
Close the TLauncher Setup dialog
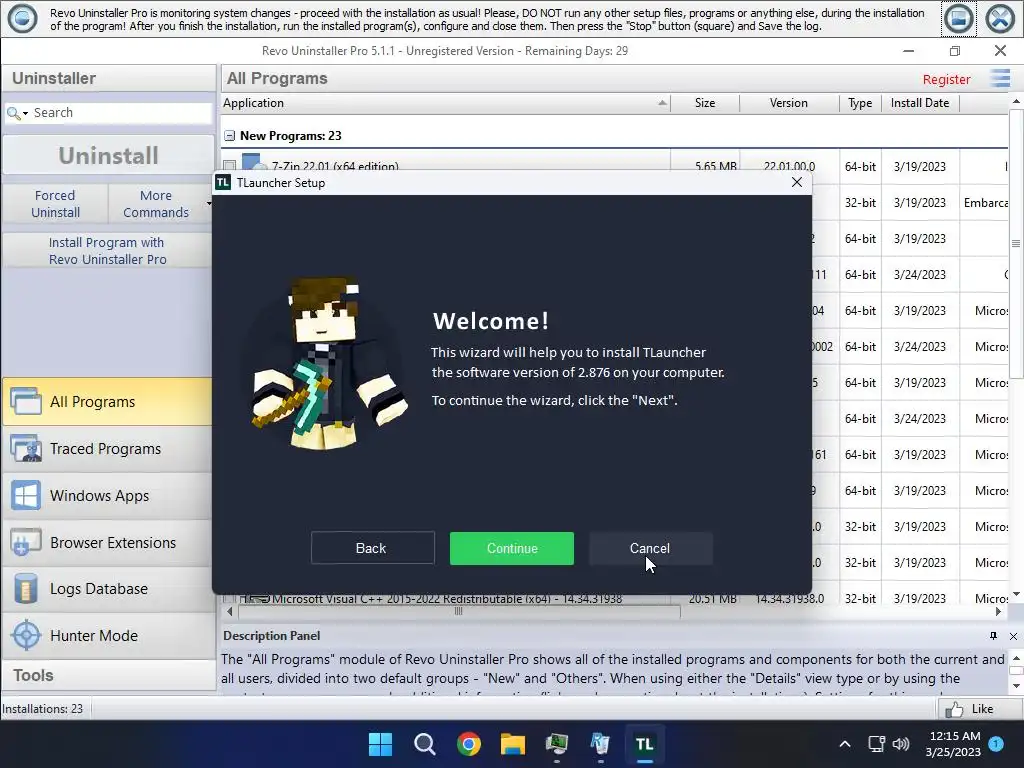(797, 182)
